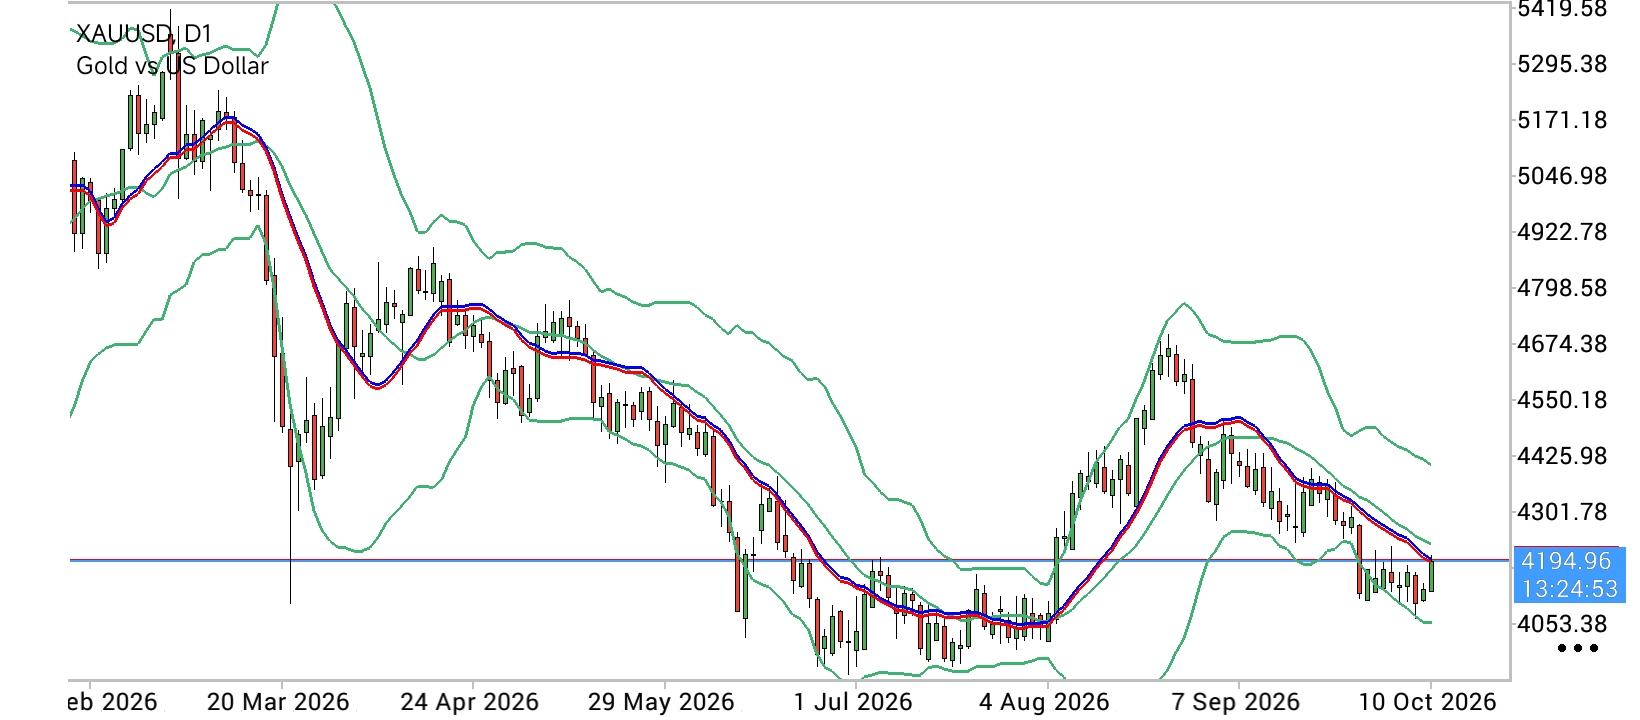1640x720 pixels.
Task: Click the 4922.78 price axis label
Action: coord(1562,232)
